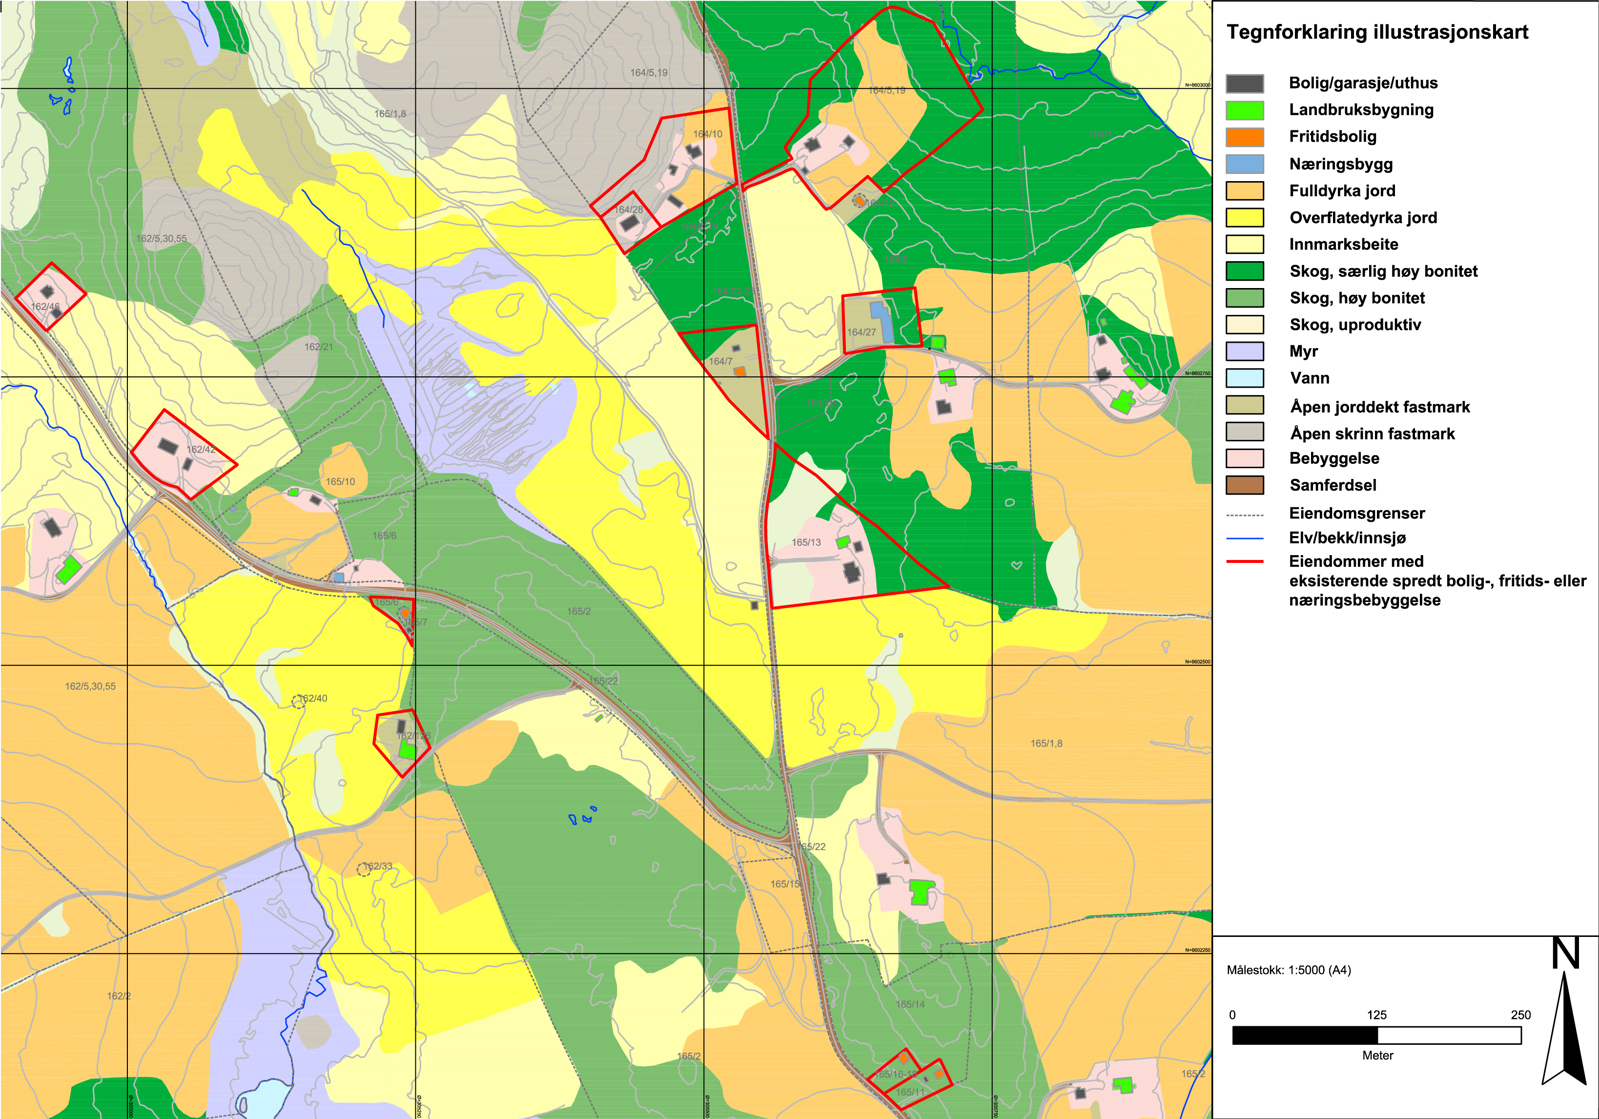Click the orange Fritidsbolig legend swatch
Image resolution: width=1599 pixels, height=1119 pixels.
pyautogui.click(x=1245, y=137)
